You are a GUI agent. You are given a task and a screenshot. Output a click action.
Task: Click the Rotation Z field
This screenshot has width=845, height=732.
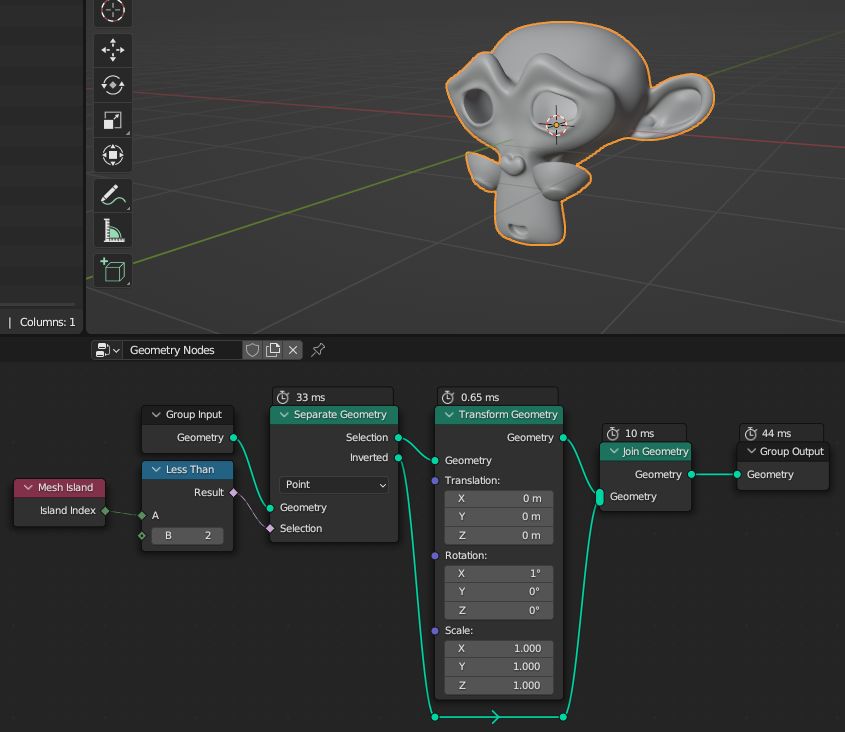point(499,610)
